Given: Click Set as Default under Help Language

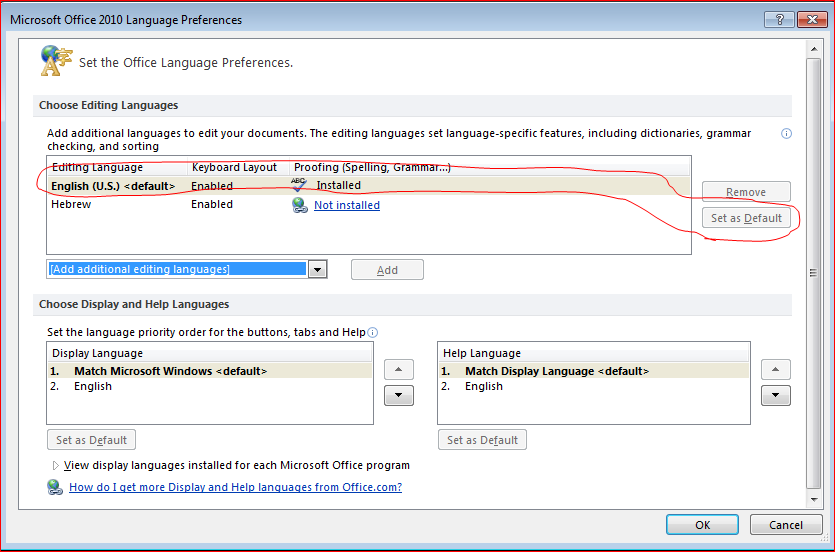Looking at the screenshot, I should click(482, 440).
